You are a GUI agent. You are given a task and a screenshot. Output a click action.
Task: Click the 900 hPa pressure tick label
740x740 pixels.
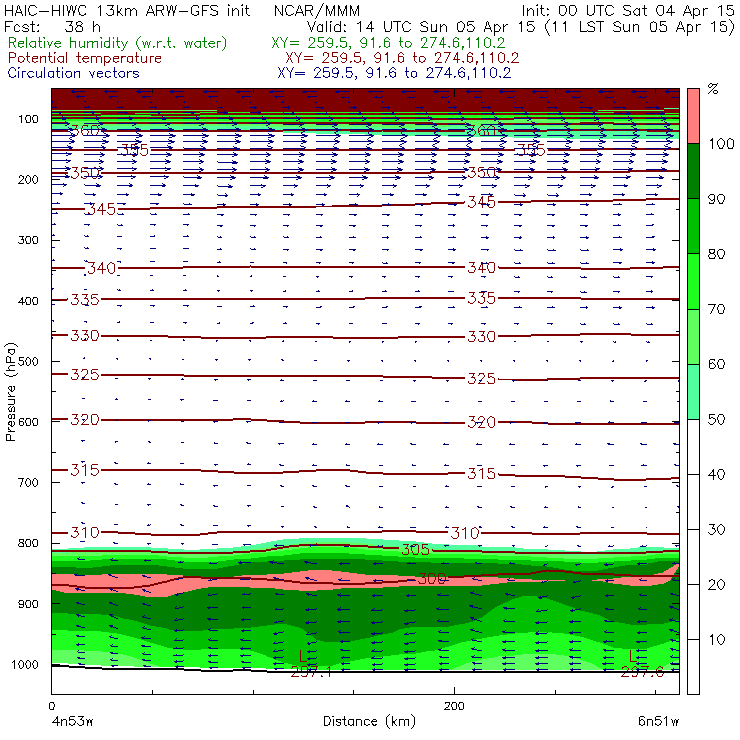click(x=28, y=604)
